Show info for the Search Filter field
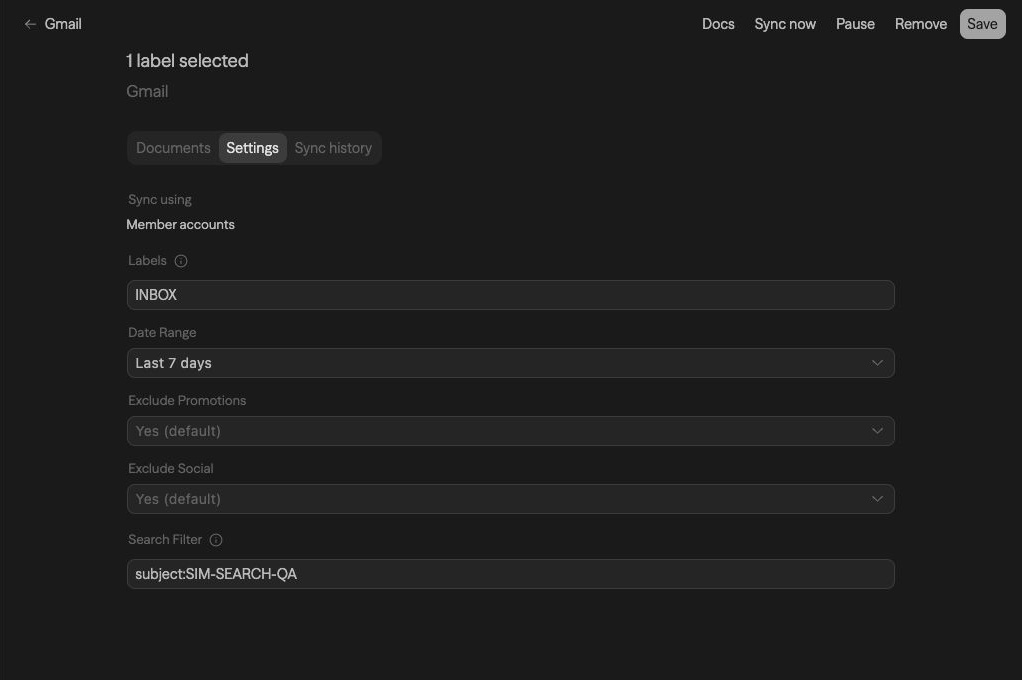 [216, 540]
